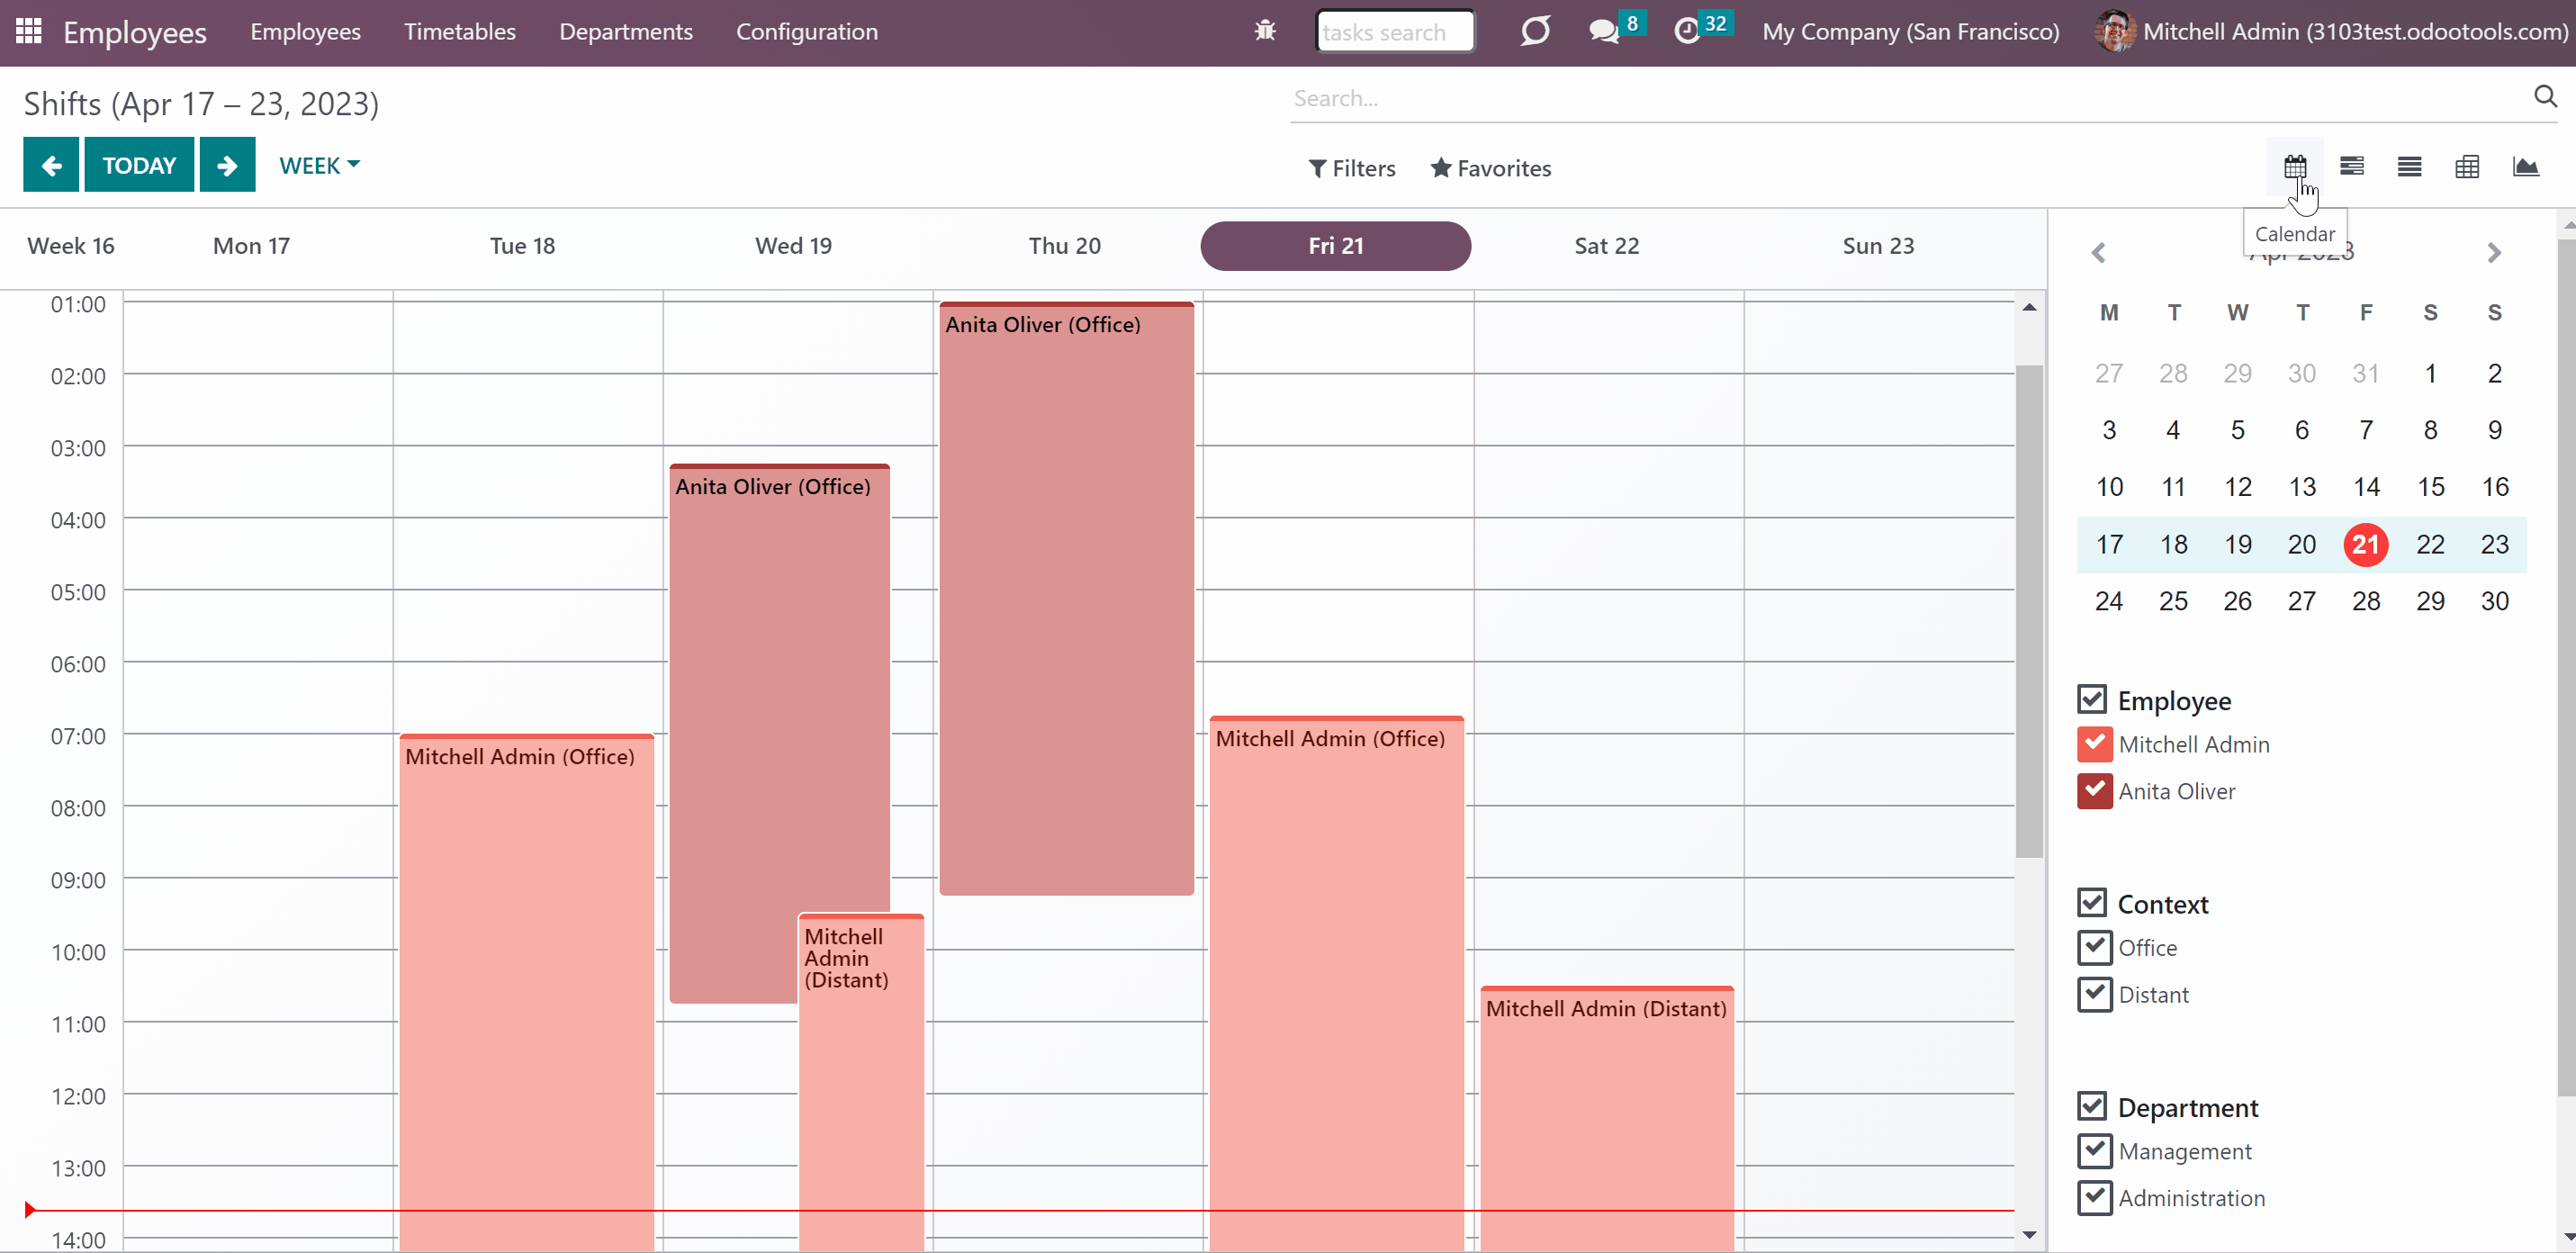Open the Employees menu

305,31
